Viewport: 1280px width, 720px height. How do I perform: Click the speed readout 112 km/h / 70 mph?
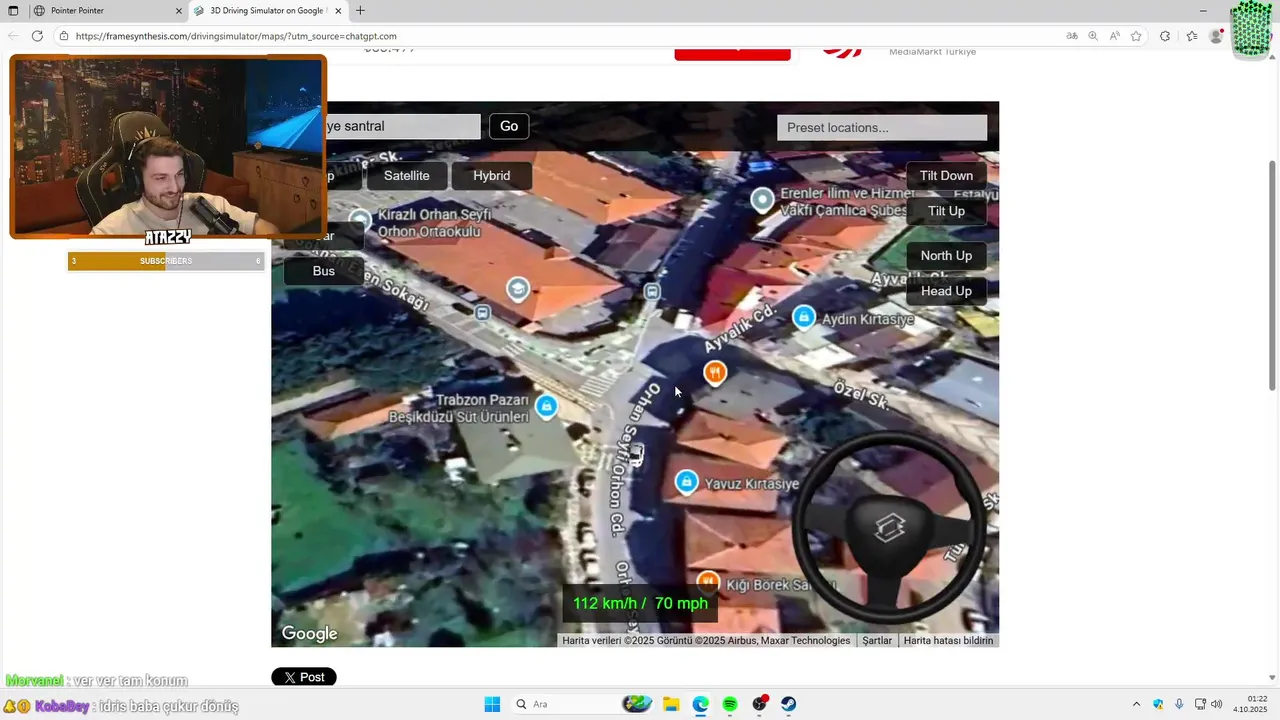(x=640, y=604)
